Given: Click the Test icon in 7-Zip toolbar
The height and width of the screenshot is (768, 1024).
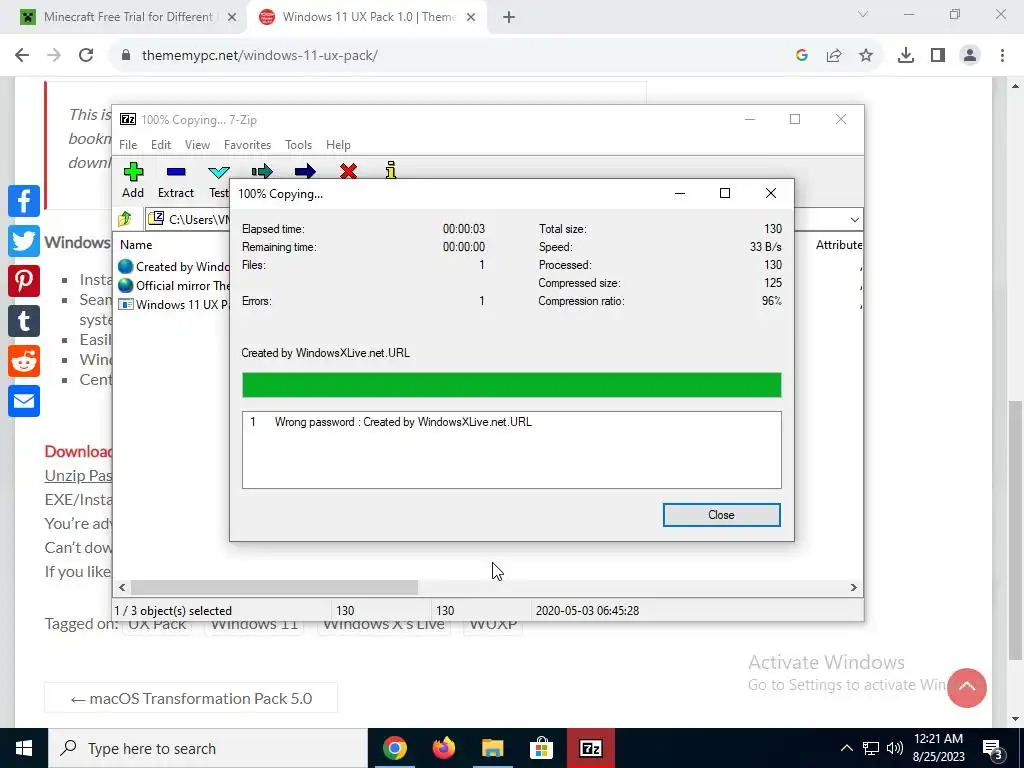Looking at the screenshot, I should click(x=218, y=172).
